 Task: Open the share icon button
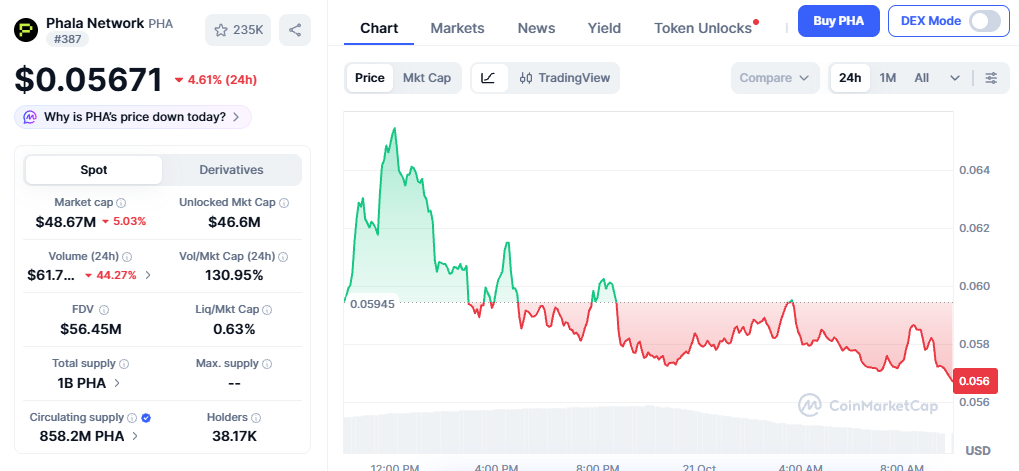coord(295,30)
